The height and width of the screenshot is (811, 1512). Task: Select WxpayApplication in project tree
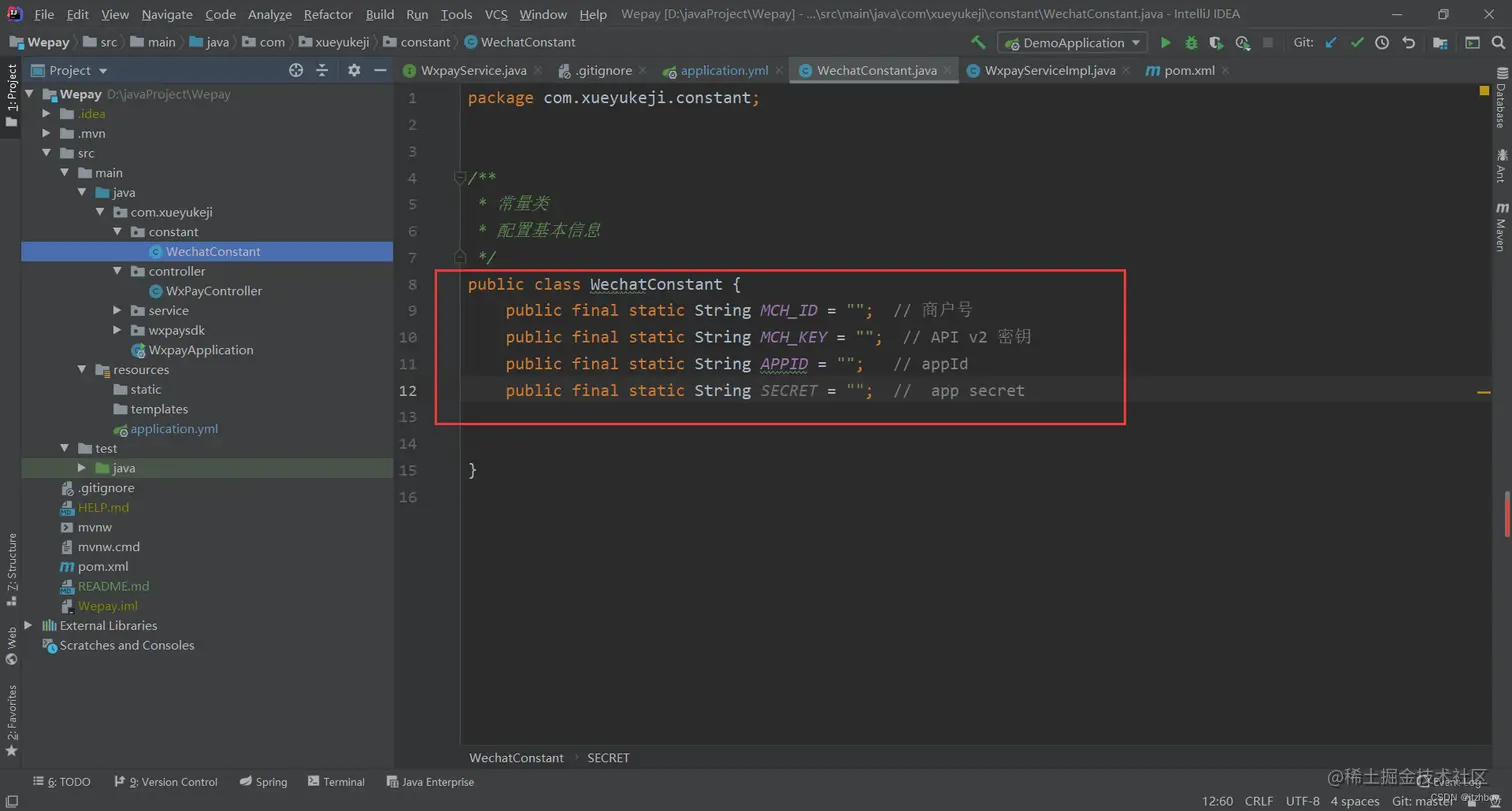pos(201,350)
